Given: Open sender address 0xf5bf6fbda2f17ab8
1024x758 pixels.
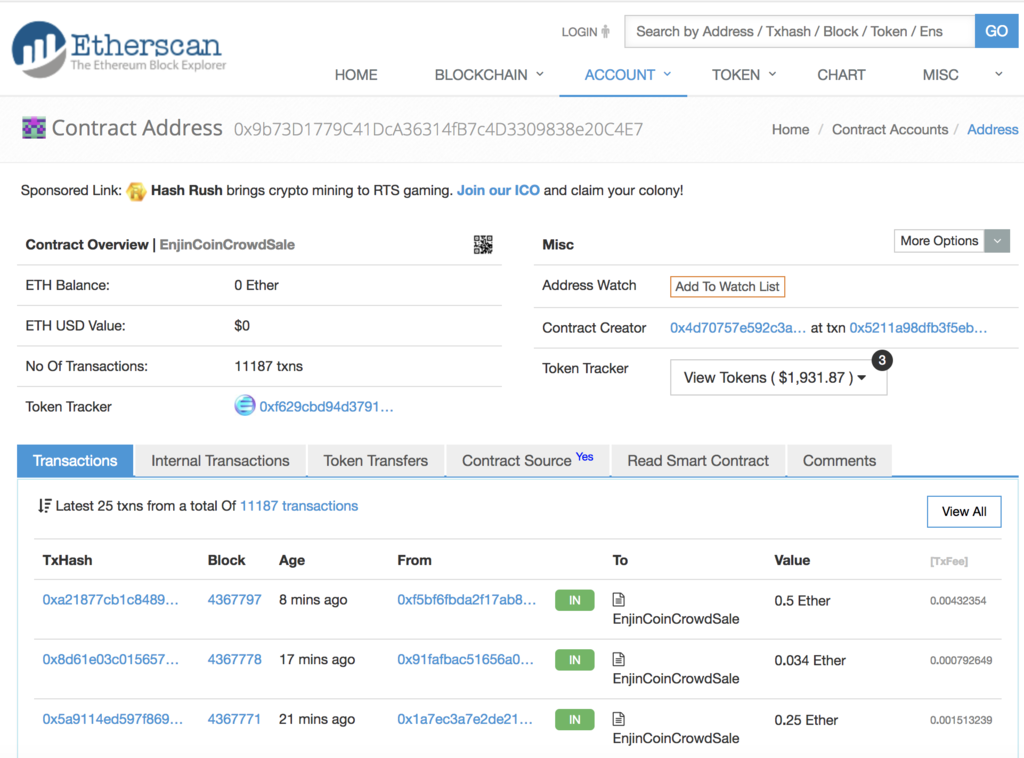Looking at the screenshot, I should tap(466, 599).
